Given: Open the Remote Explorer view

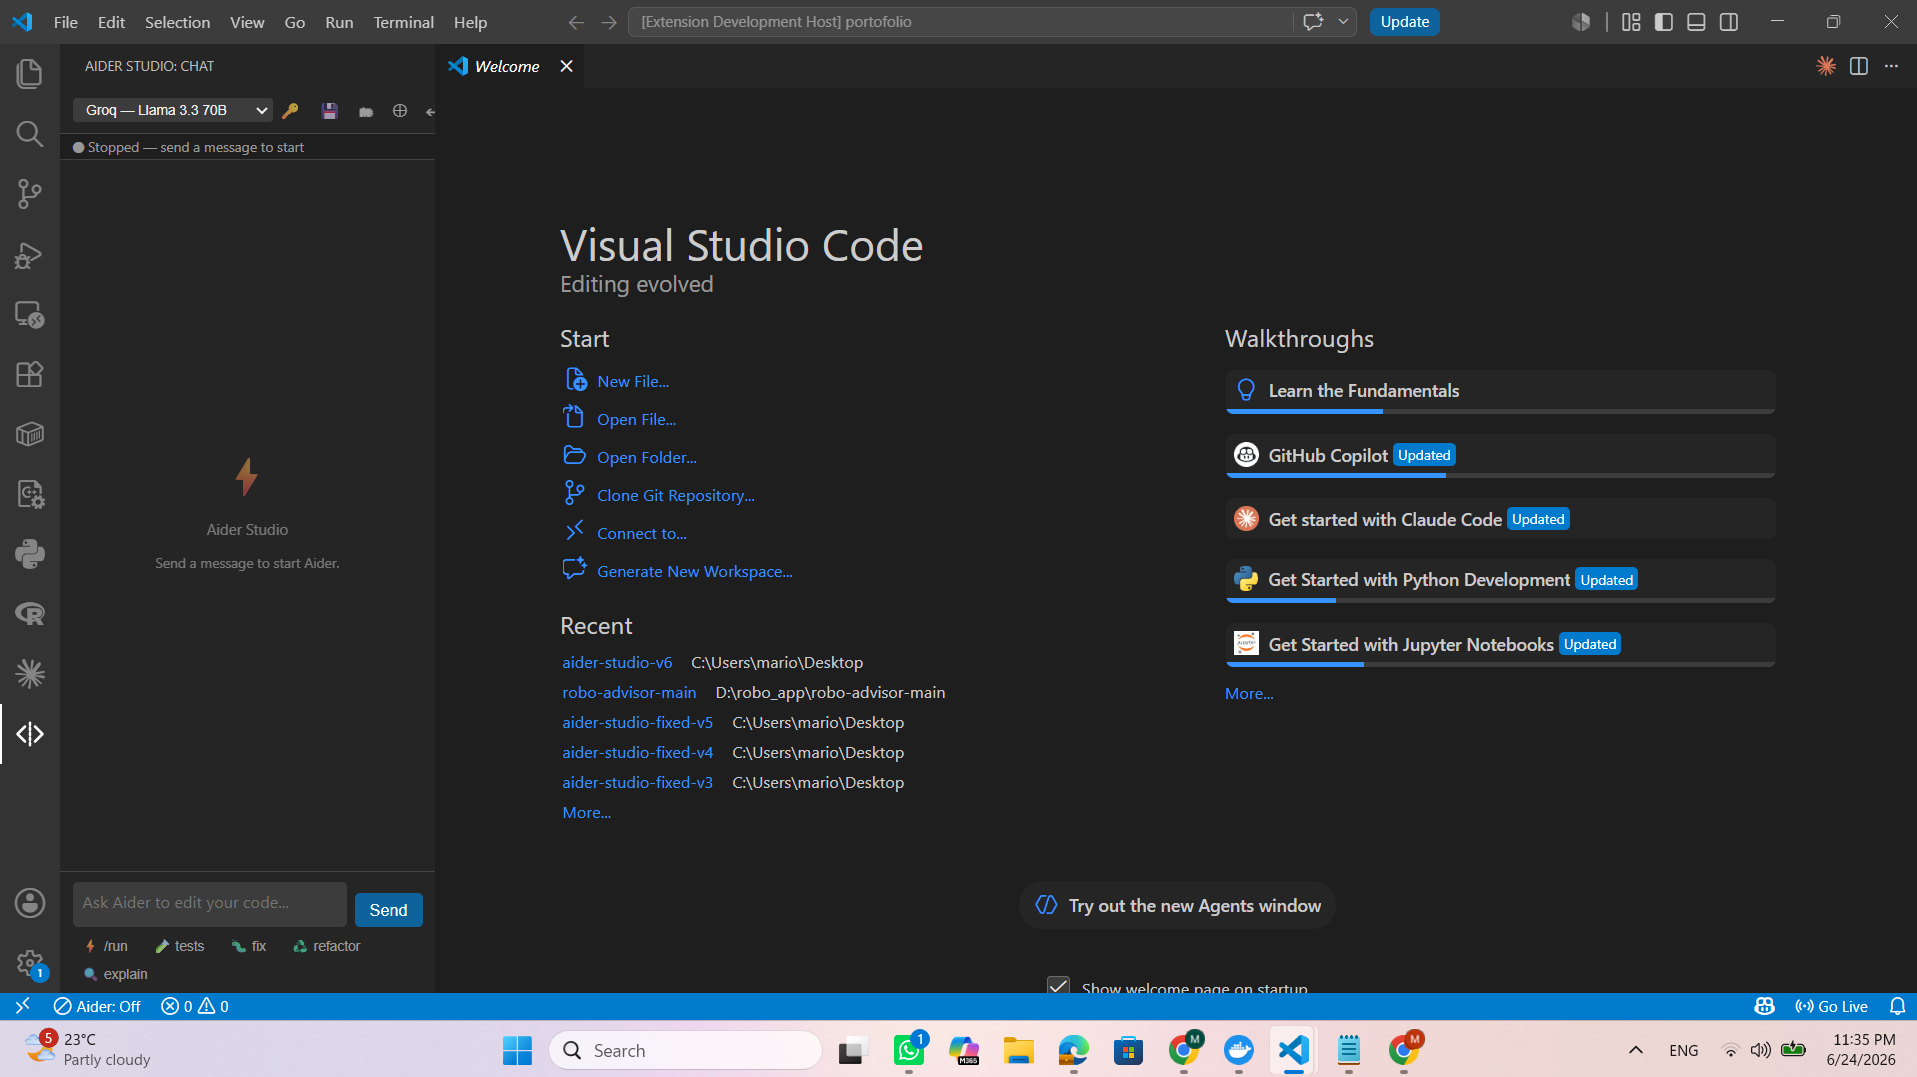Looking at the screenshot, I should click(x=30, y=315).
